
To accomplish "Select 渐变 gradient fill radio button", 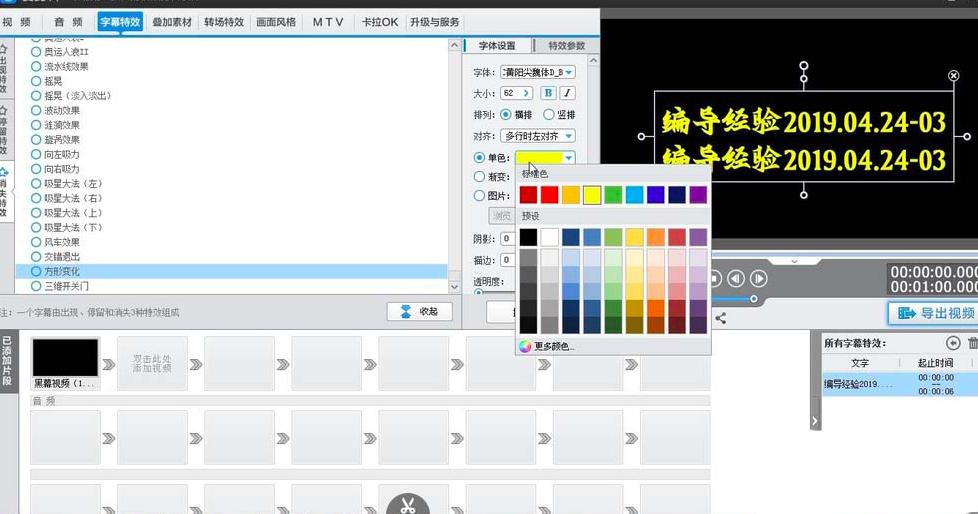I will pyautogui.click(x=480, y=177).
